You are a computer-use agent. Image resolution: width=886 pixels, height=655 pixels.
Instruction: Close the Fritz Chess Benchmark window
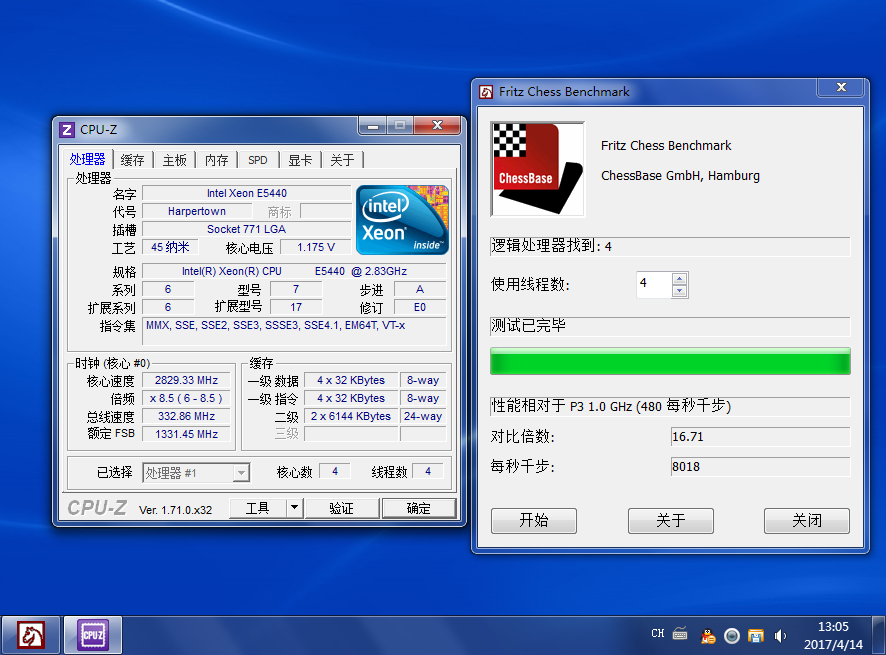[x=841, y=87]
